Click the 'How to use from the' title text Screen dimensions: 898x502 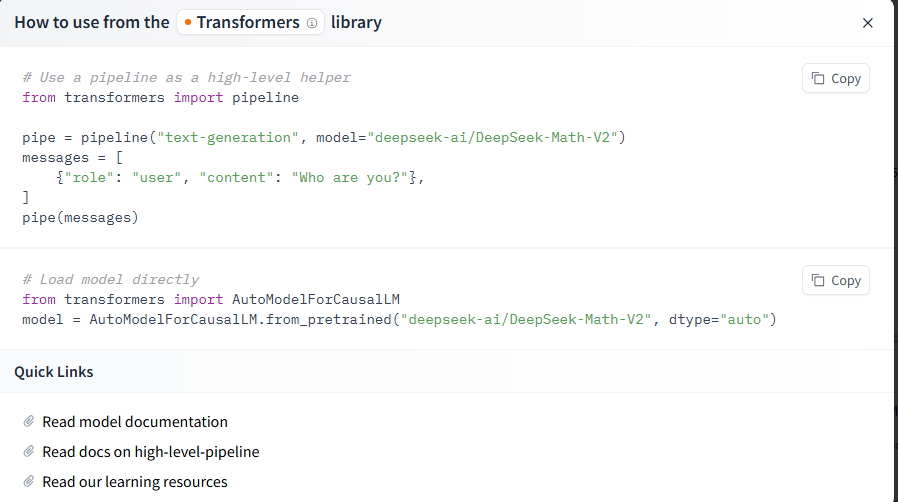click(92, 22)
